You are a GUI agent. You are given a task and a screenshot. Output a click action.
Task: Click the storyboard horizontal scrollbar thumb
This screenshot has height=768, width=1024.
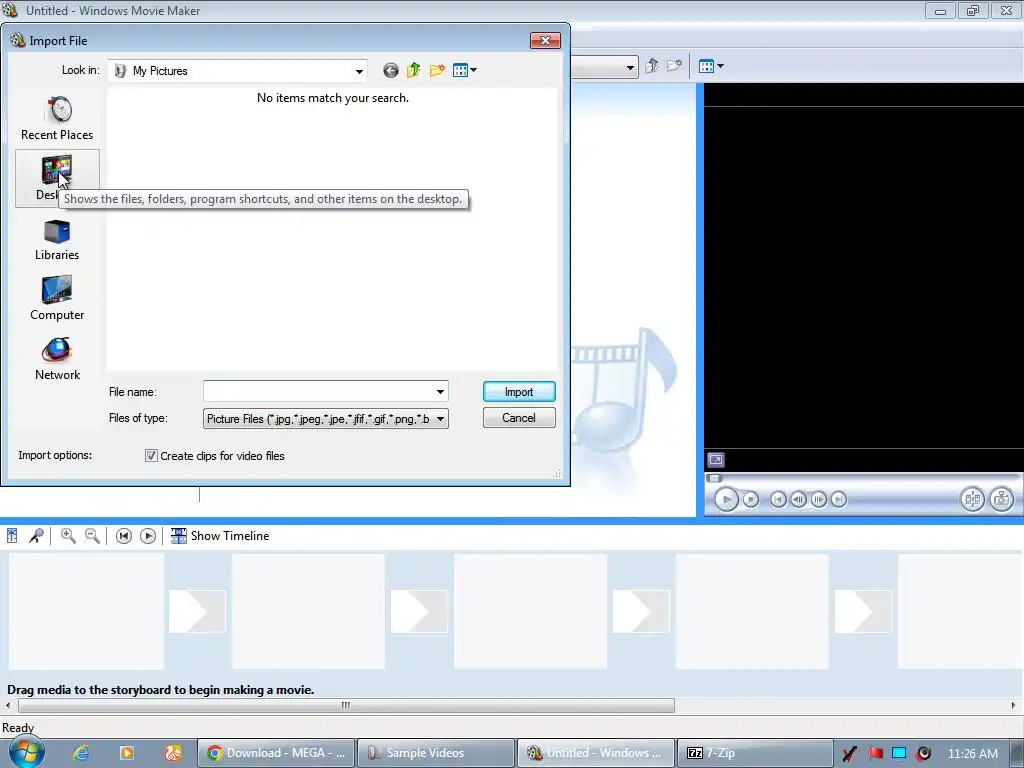pos(346,705)
